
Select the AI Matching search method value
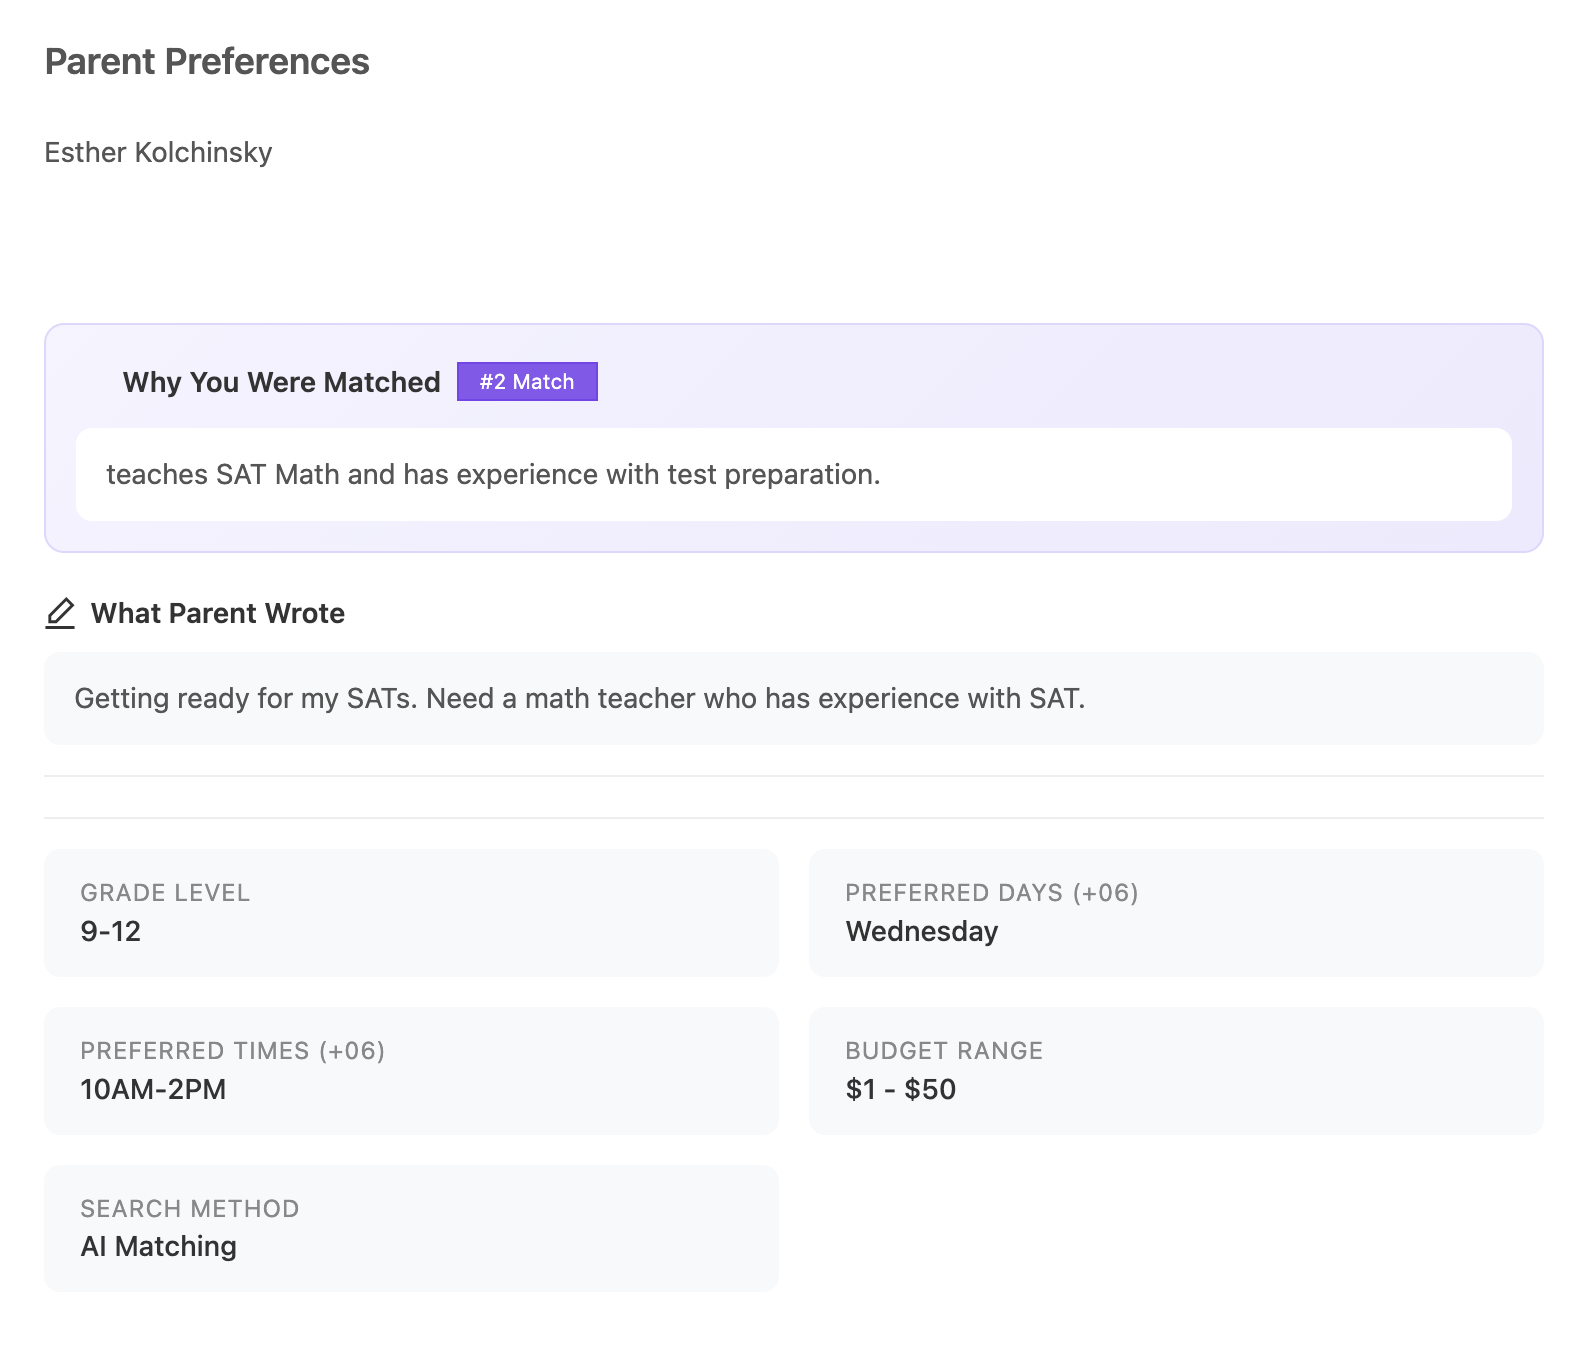pos(158,1246)
